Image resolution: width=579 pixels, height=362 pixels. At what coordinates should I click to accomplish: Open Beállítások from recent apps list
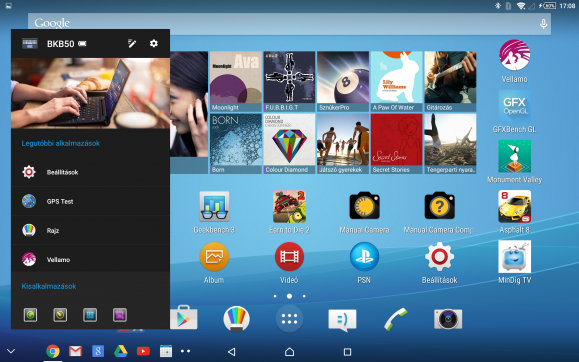point(90,172)
